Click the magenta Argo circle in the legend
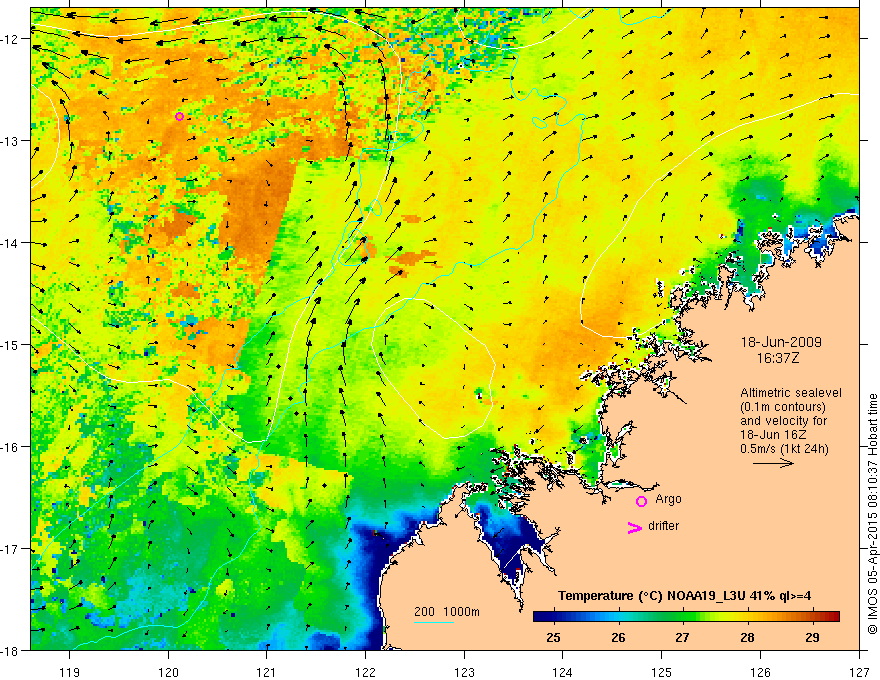The width and height of the screenshot is (880, 680). [641, 501]
